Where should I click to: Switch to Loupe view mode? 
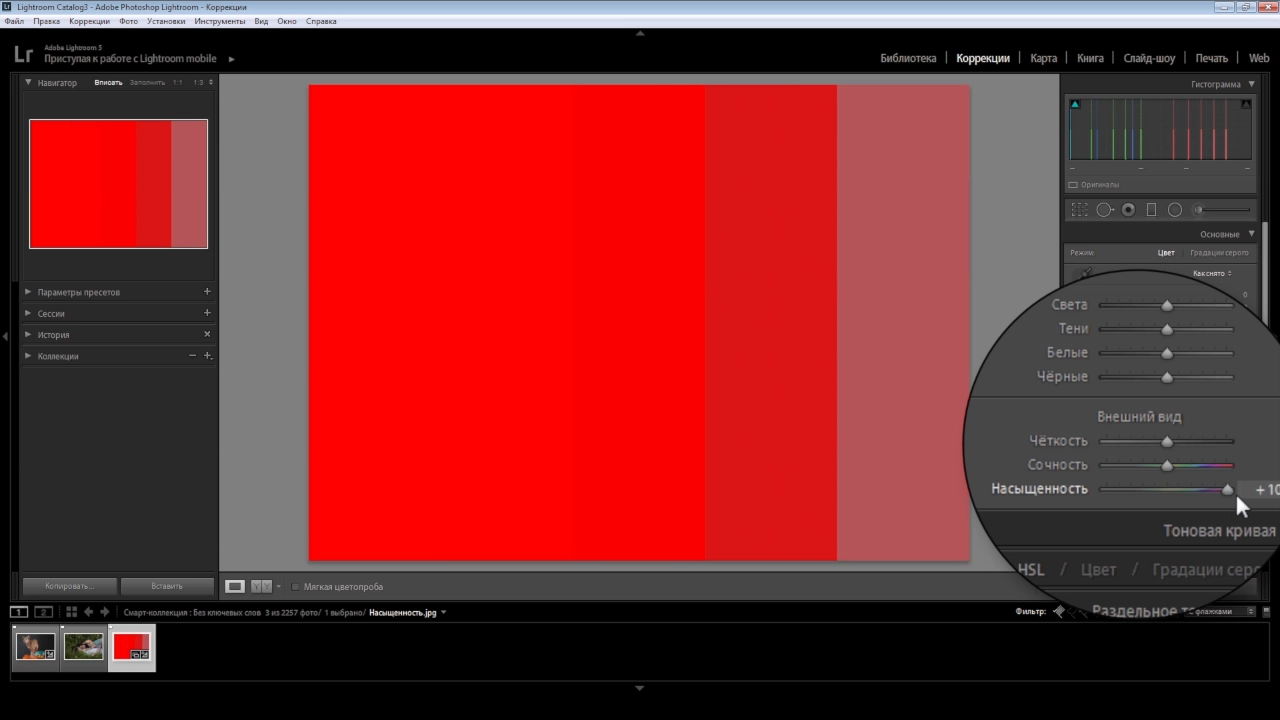coord(235,587)
